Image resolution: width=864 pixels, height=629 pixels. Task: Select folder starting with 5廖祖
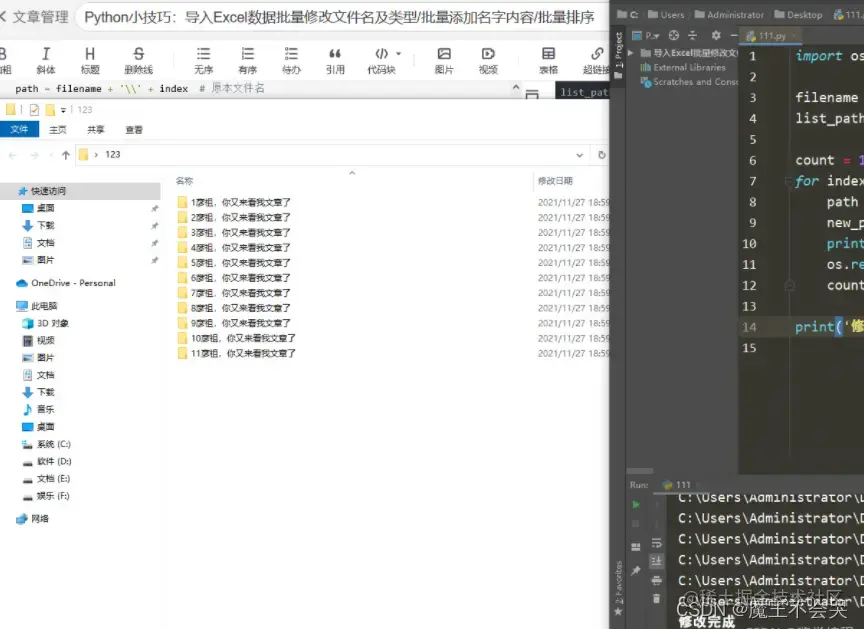tap(240, 263)
